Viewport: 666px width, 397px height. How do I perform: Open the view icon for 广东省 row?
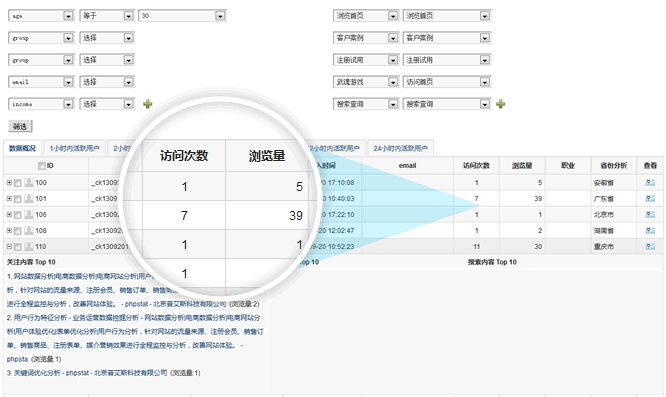[650, 199]
